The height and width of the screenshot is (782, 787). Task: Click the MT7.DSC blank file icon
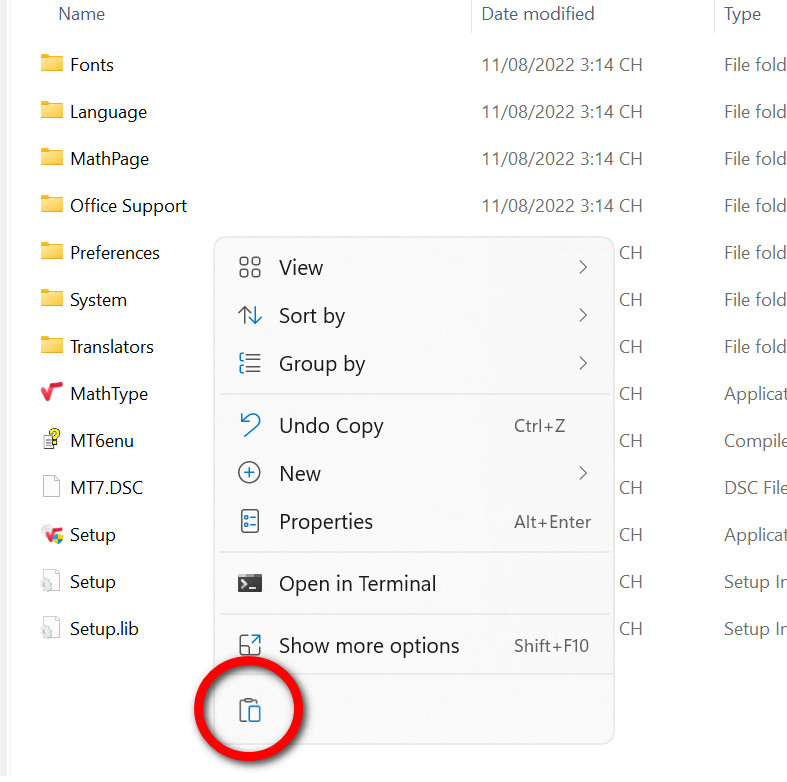click(52, 486)
